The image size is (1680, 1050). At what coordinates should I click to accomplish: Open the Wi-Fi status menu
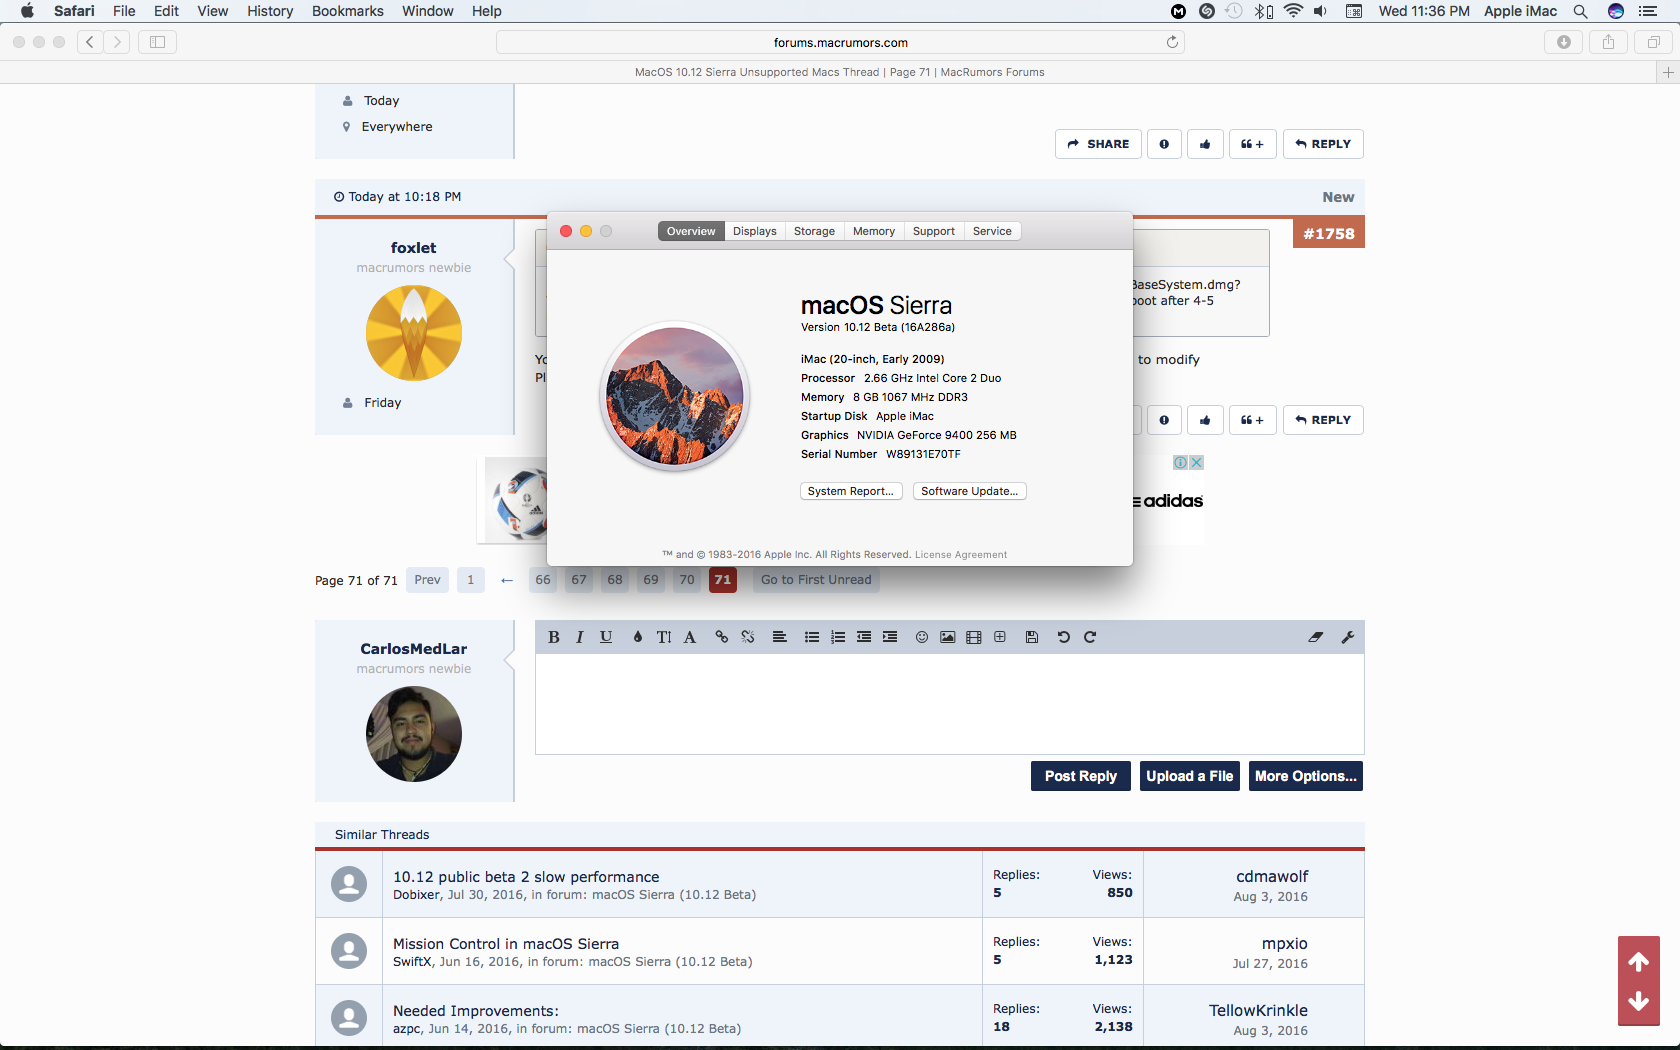tap(1293, 11)
